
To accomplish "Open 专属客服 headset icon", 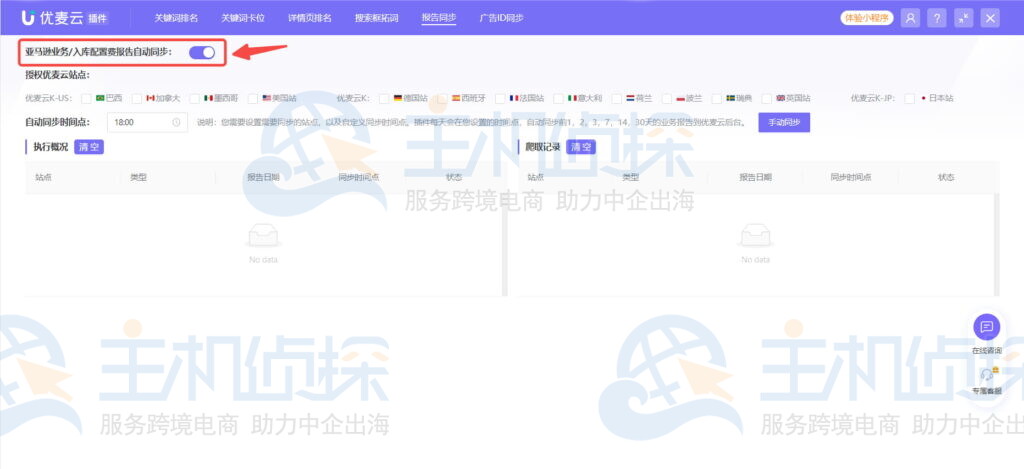I will (986, 376).
